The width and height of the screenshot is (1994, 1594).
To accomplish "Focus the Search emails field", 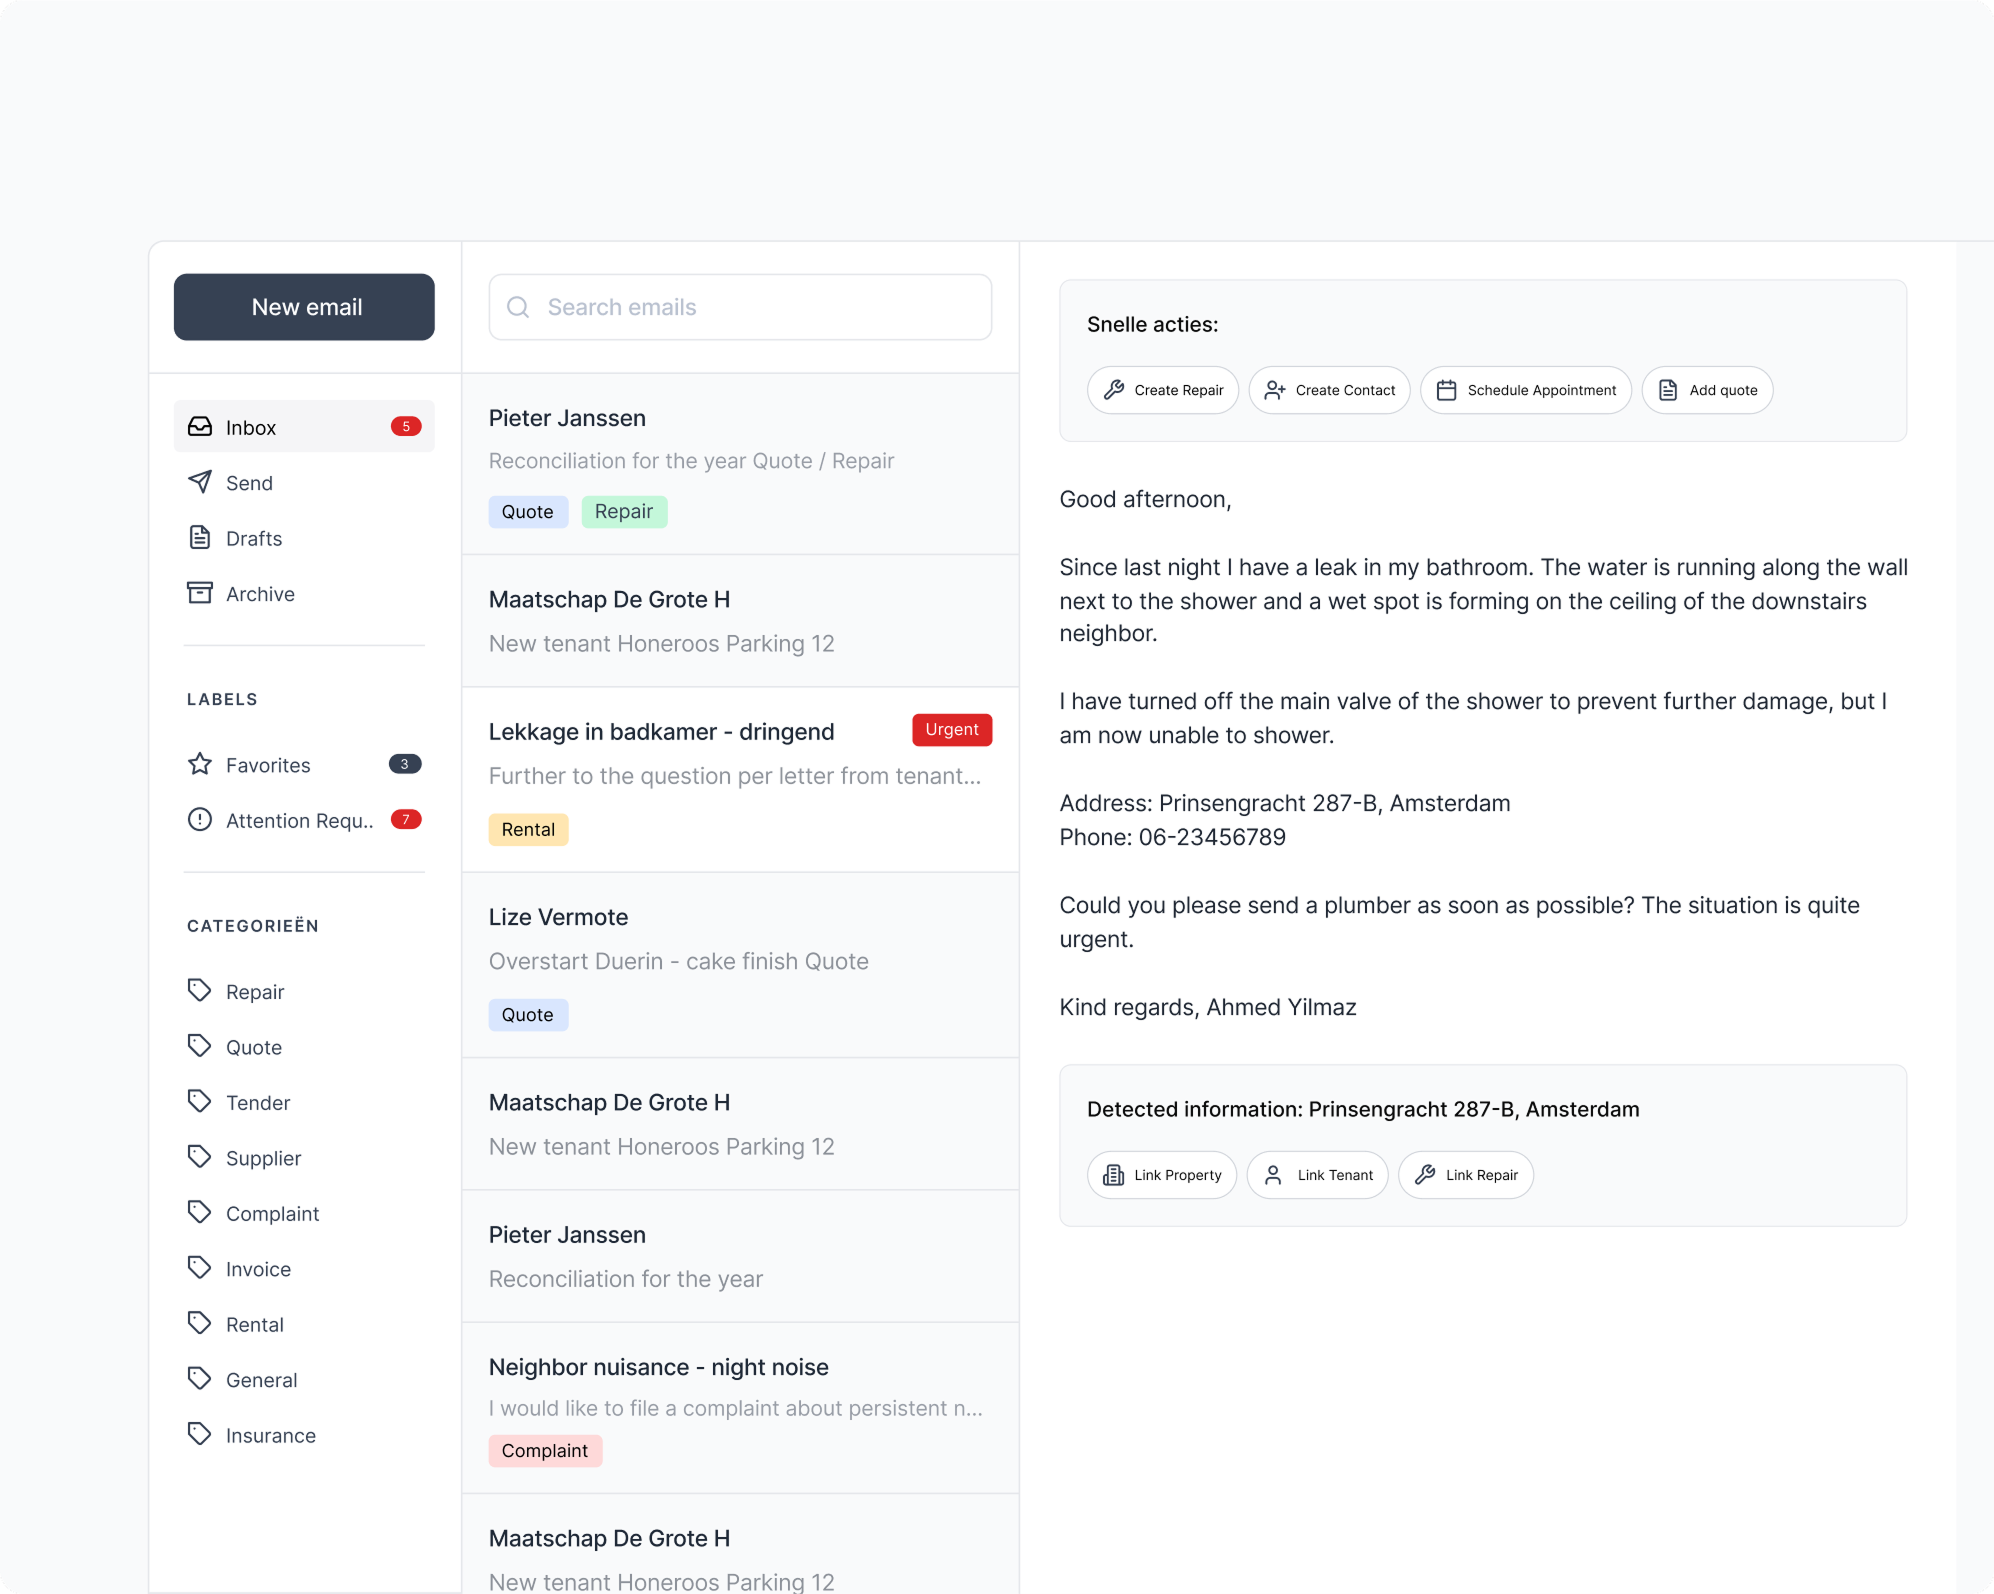I will tap(740, 307).
